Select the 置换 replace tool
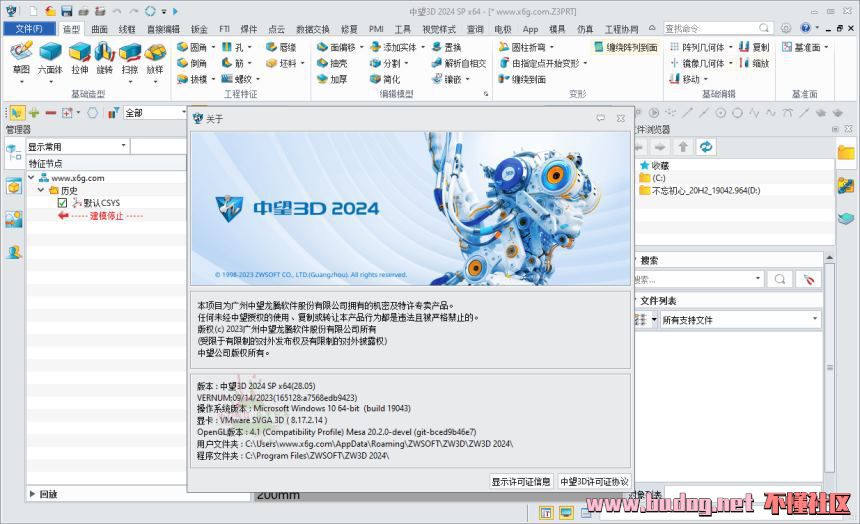Screen dimensions: 860x524 [446, 47]
